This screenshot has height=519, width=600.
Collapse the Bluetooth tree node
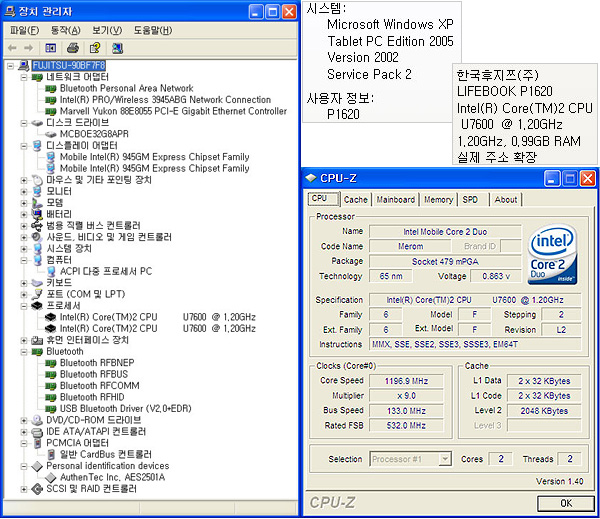[x=24, y=352]
